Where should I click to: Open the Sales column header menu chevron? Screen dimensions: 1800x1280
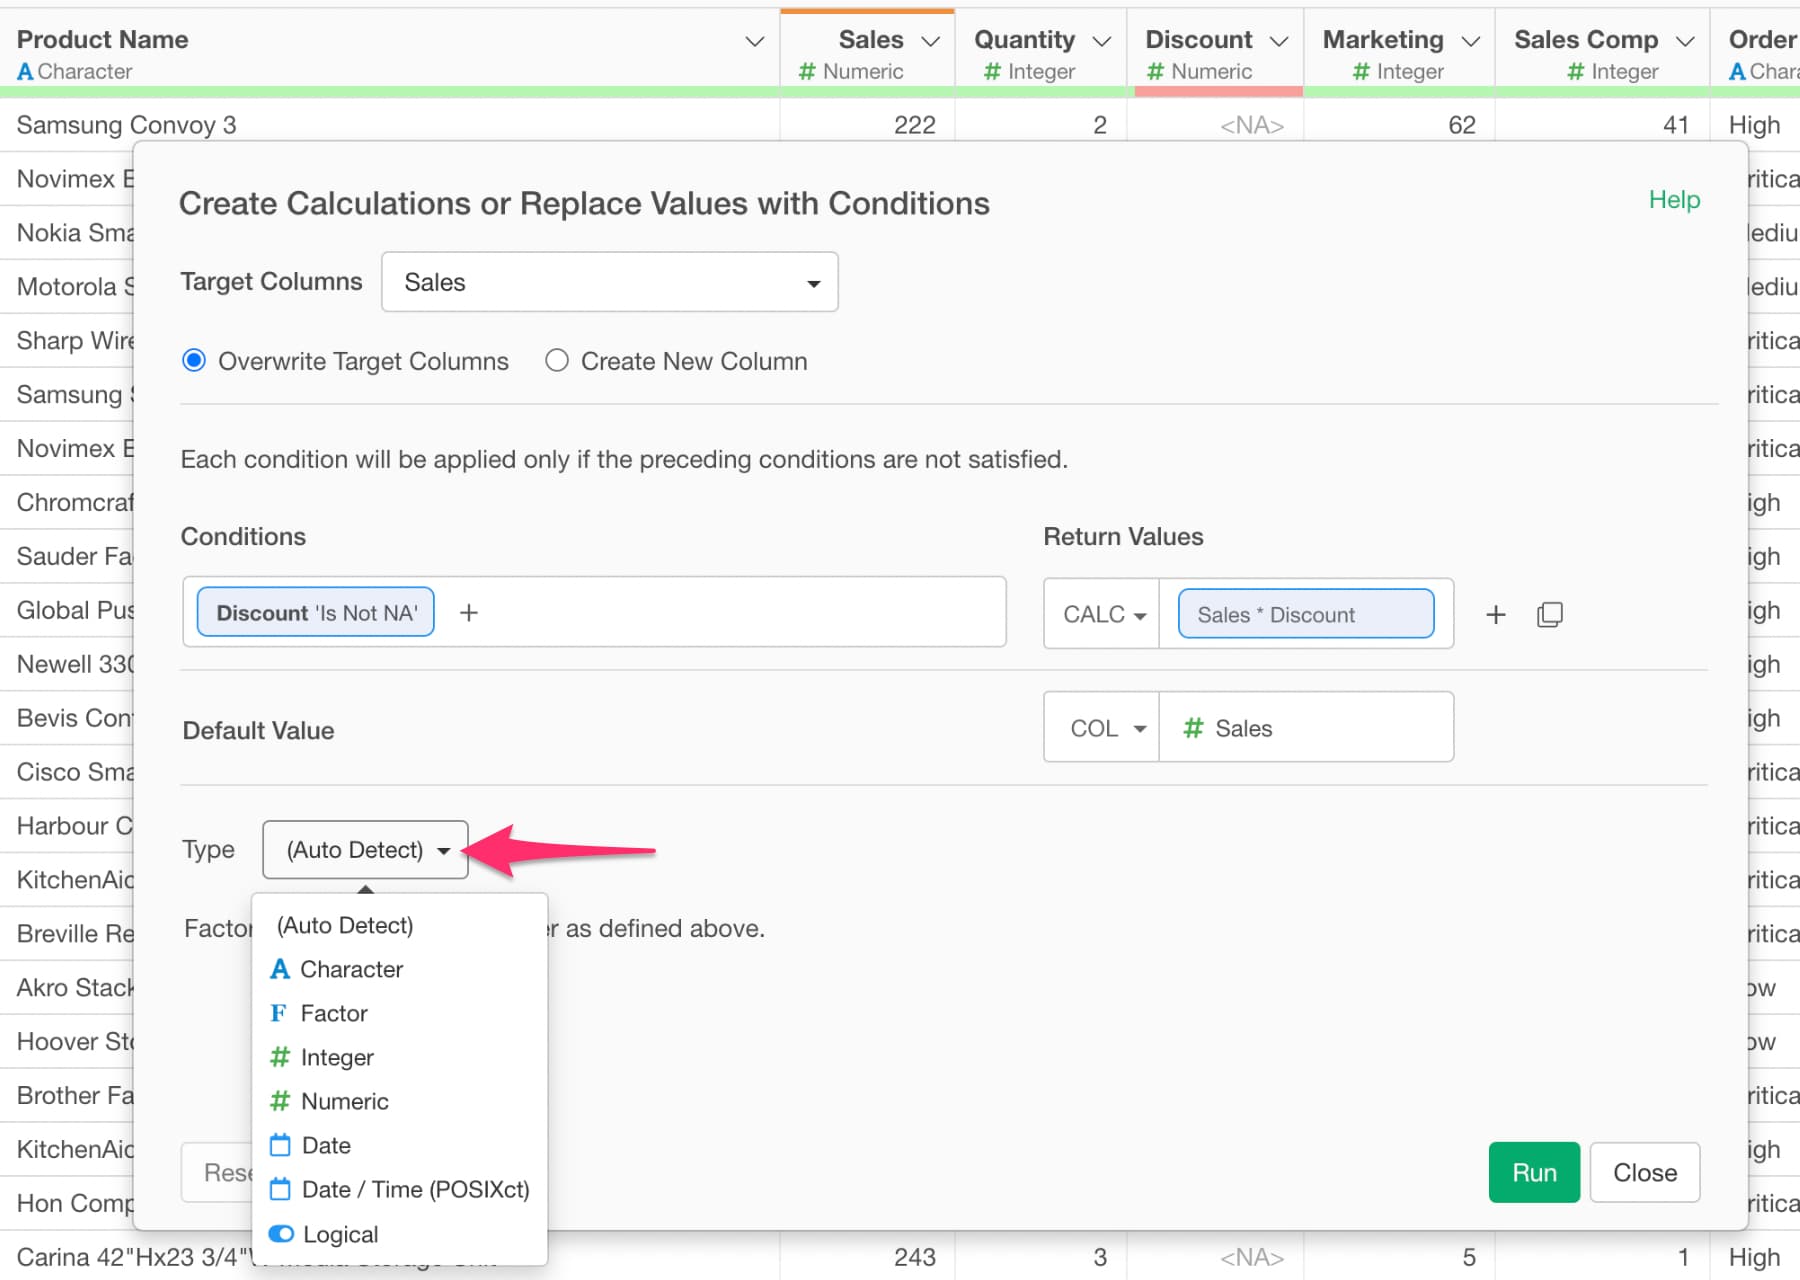(x=930, y=41)
